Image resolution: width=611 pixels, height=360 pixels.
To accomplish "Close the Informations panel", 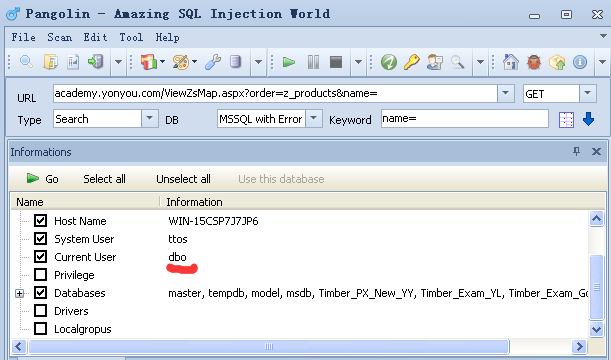I will 596,151.
